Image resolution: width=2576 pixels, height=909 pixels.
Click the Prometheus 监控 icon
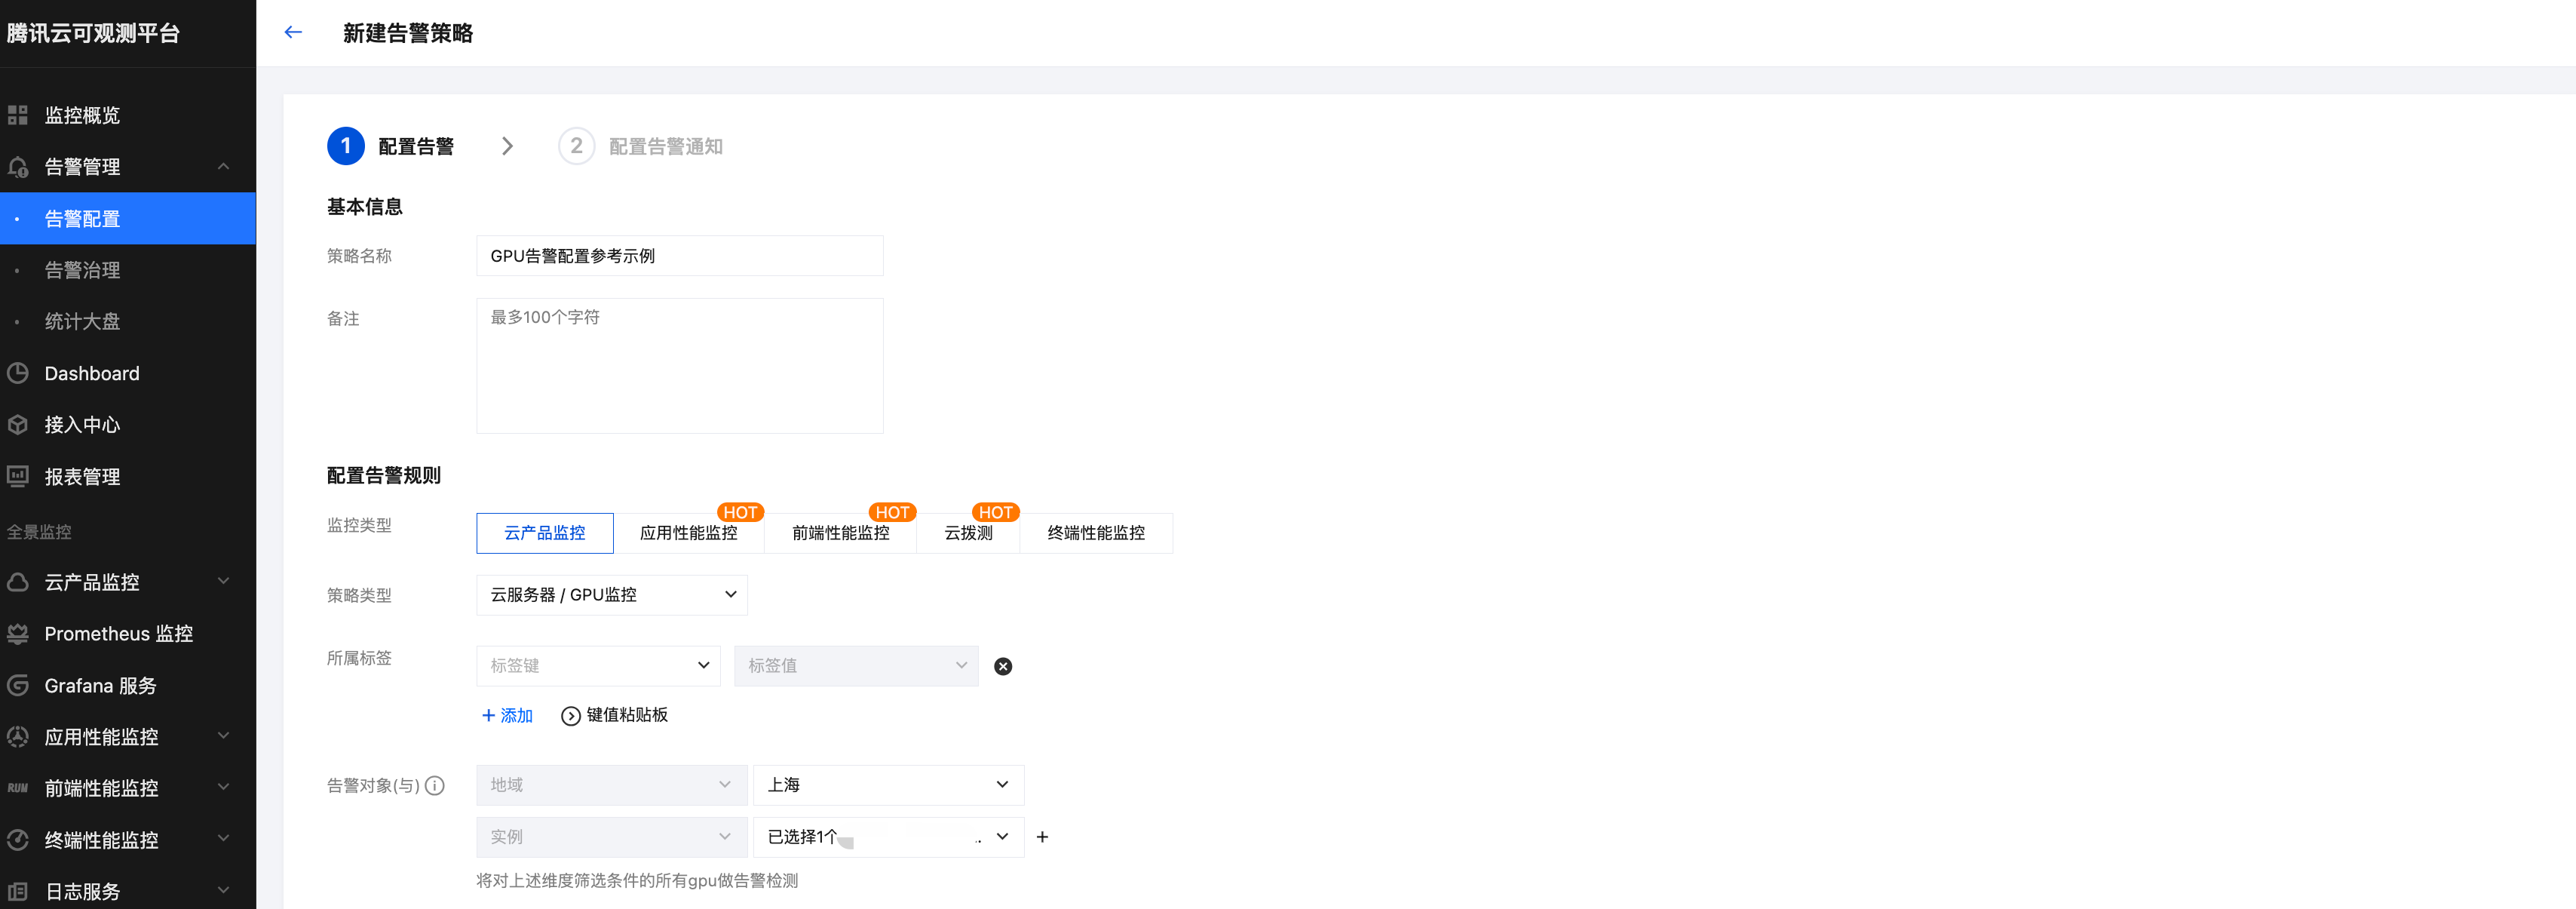point(18,634)
